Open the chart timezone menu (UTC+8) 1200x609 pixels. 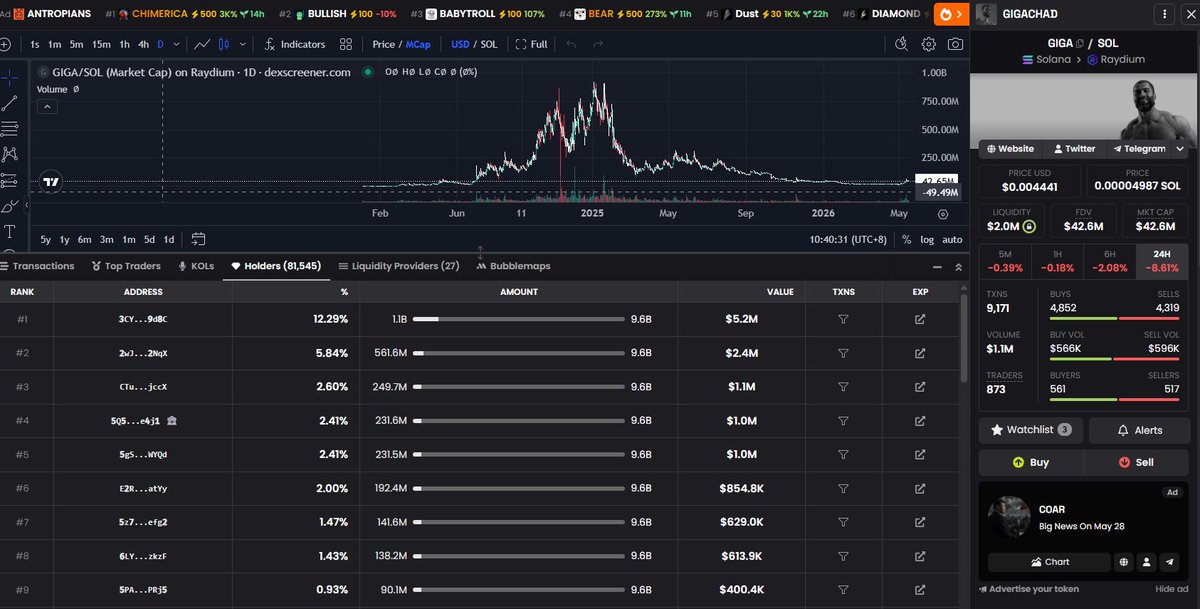[850, 239]
